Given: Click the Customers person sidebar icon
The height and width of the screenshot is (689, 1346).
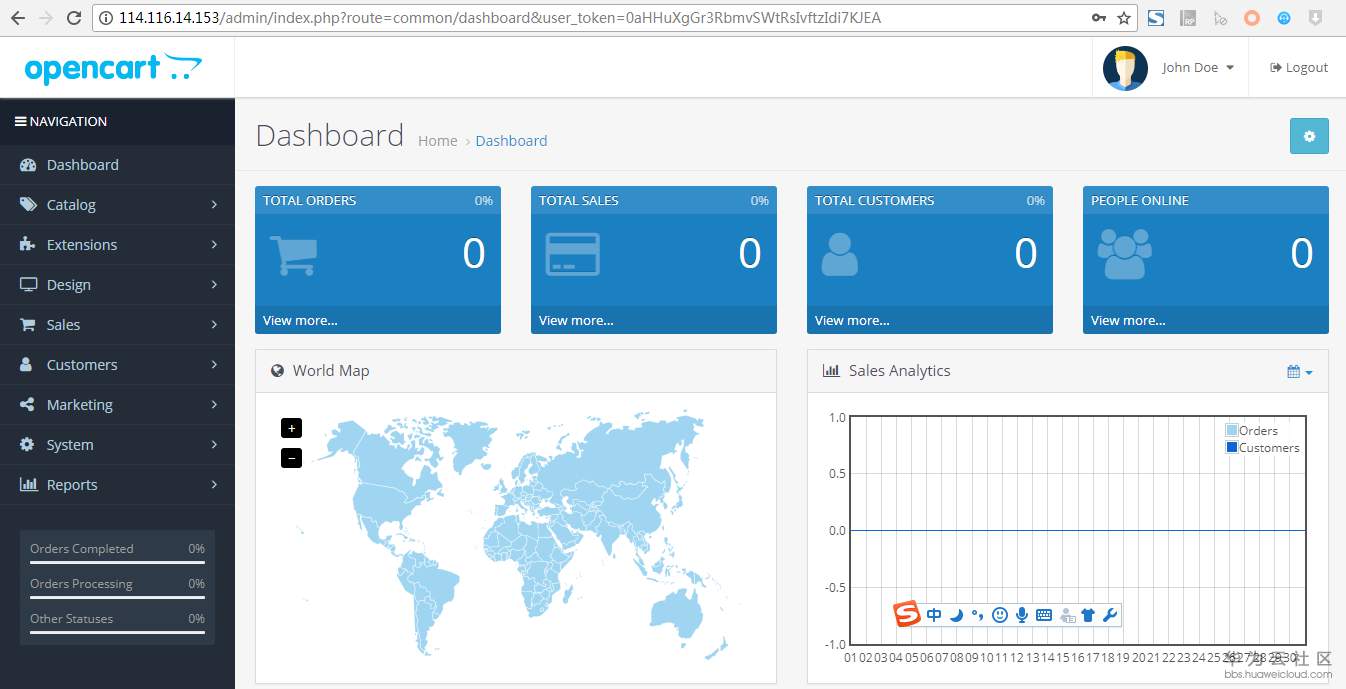Looking at the screenshot, I should [x=27, y=364].
